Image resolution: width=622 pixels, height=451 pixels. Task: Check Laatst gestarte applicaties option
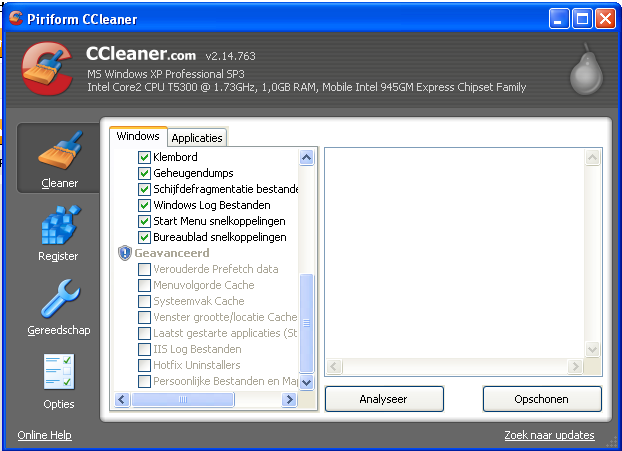click(x=144, y=333)
